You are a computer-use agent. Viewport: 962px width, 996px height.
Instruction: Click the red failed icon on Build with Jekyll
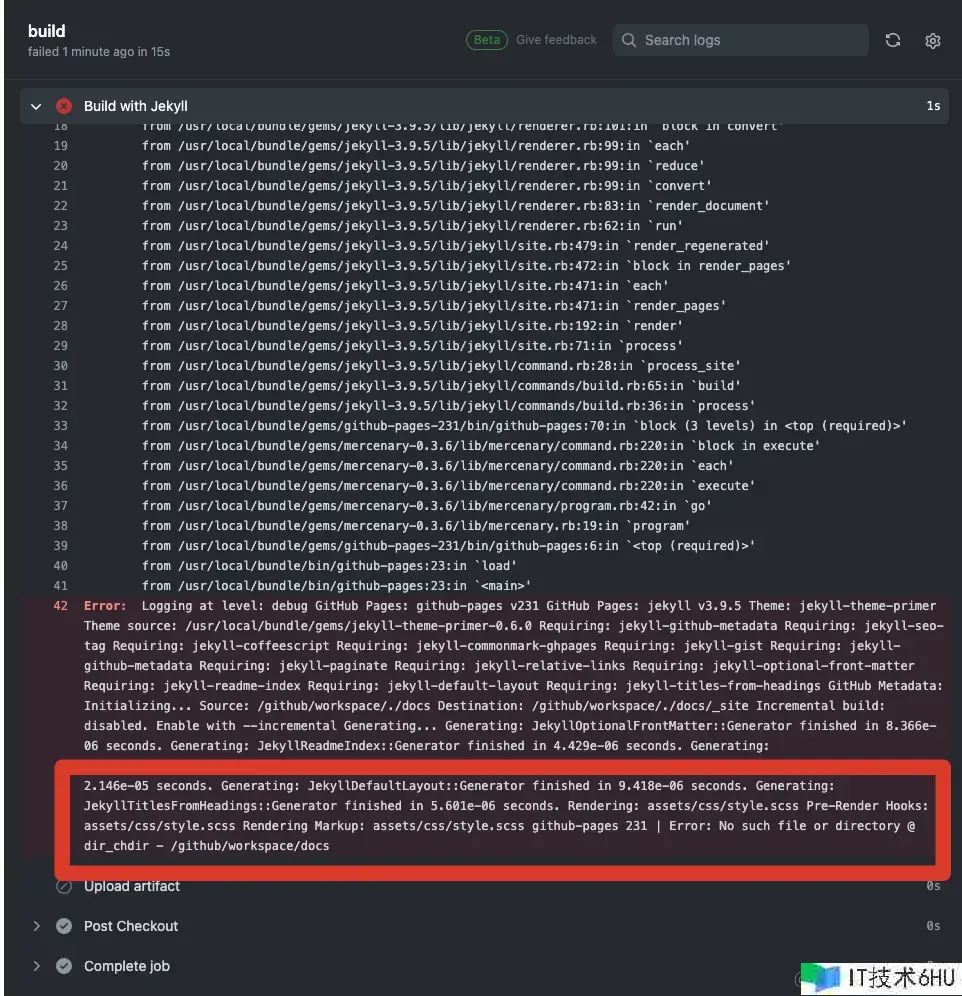tap(64, 106)
